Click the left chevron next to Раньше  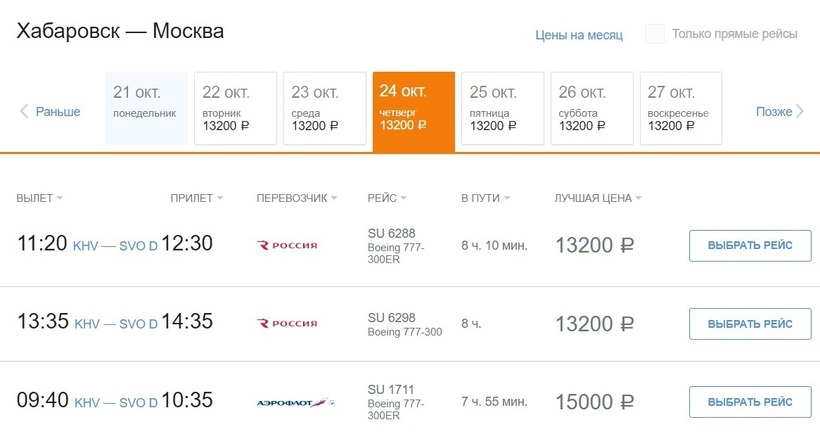[x=24, y=112]
